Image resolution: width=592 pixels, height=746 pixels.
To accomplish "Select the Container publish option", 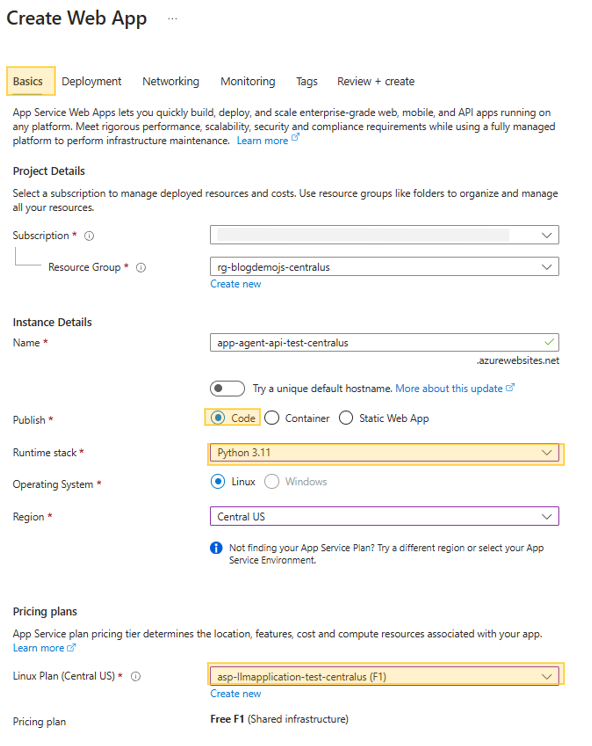I will (x=272, y=418).
